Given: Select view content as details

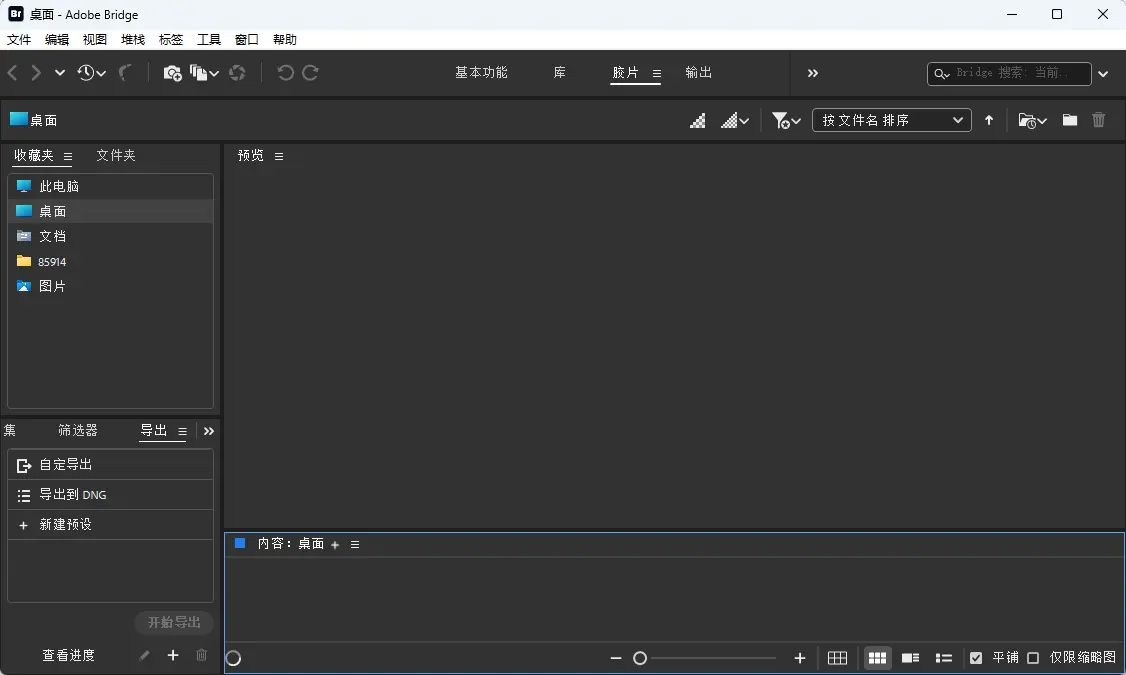Looking at the screenshot, I should pos(911,658).
